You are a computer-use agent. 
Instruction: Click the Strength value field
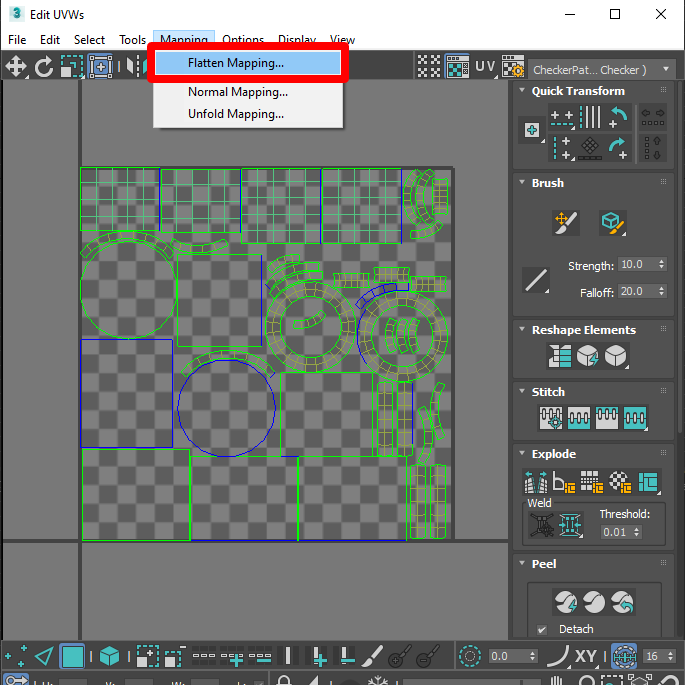click(x=636, y=265)
